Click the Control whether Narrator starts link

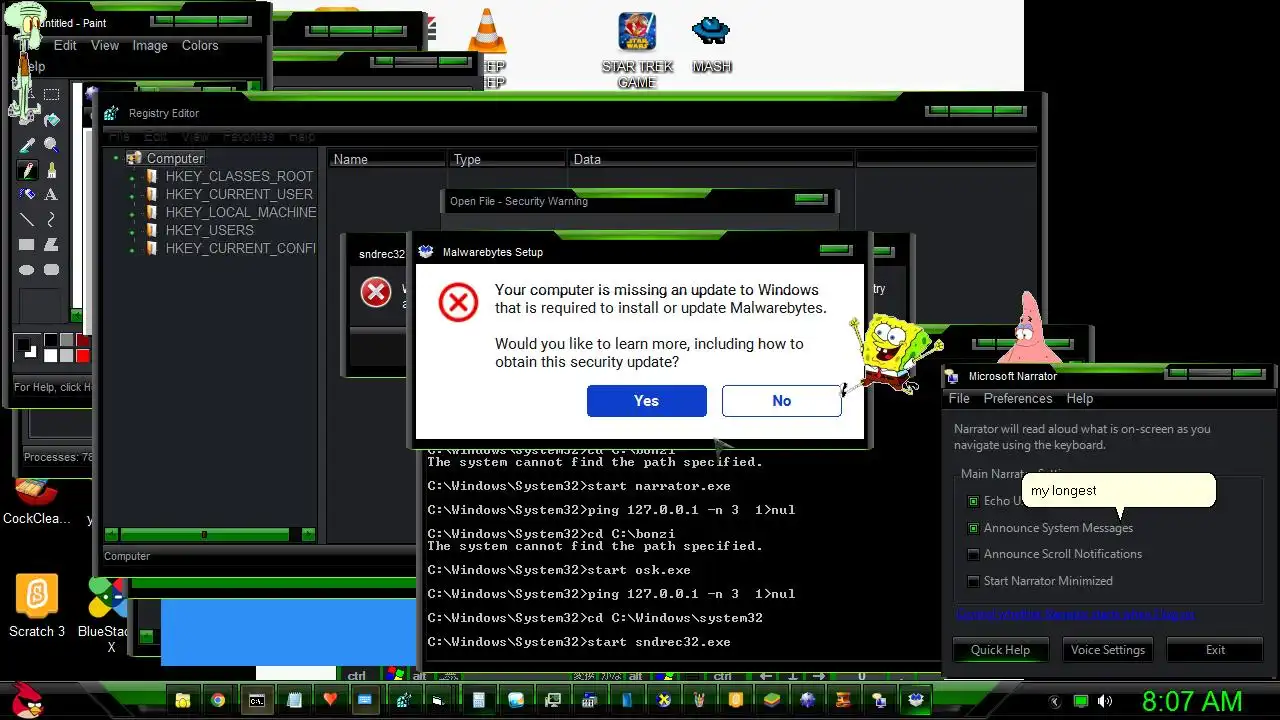pyautogui.click(x=1075, y=614)
